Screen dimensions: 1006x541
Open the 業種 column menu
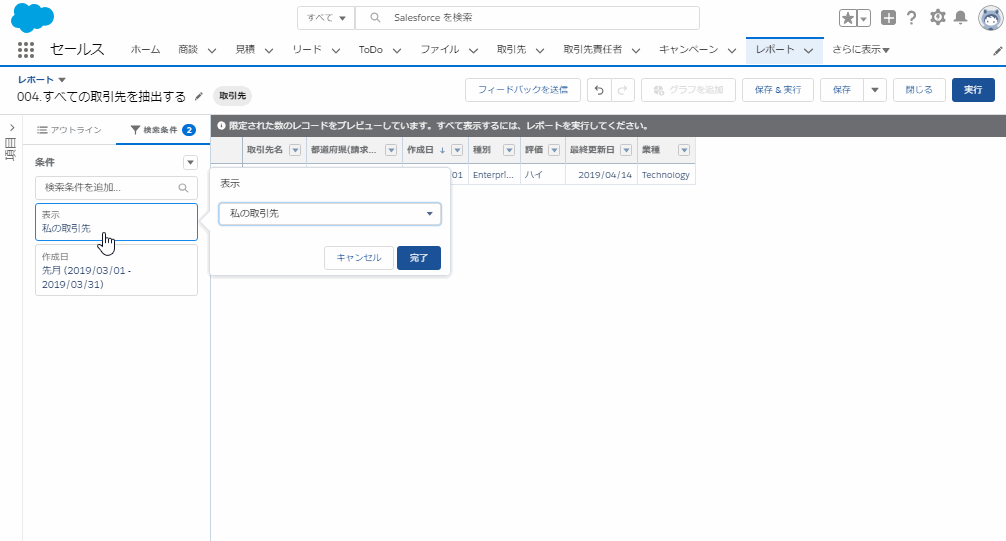pyautogui.click(x=684, y=150)
